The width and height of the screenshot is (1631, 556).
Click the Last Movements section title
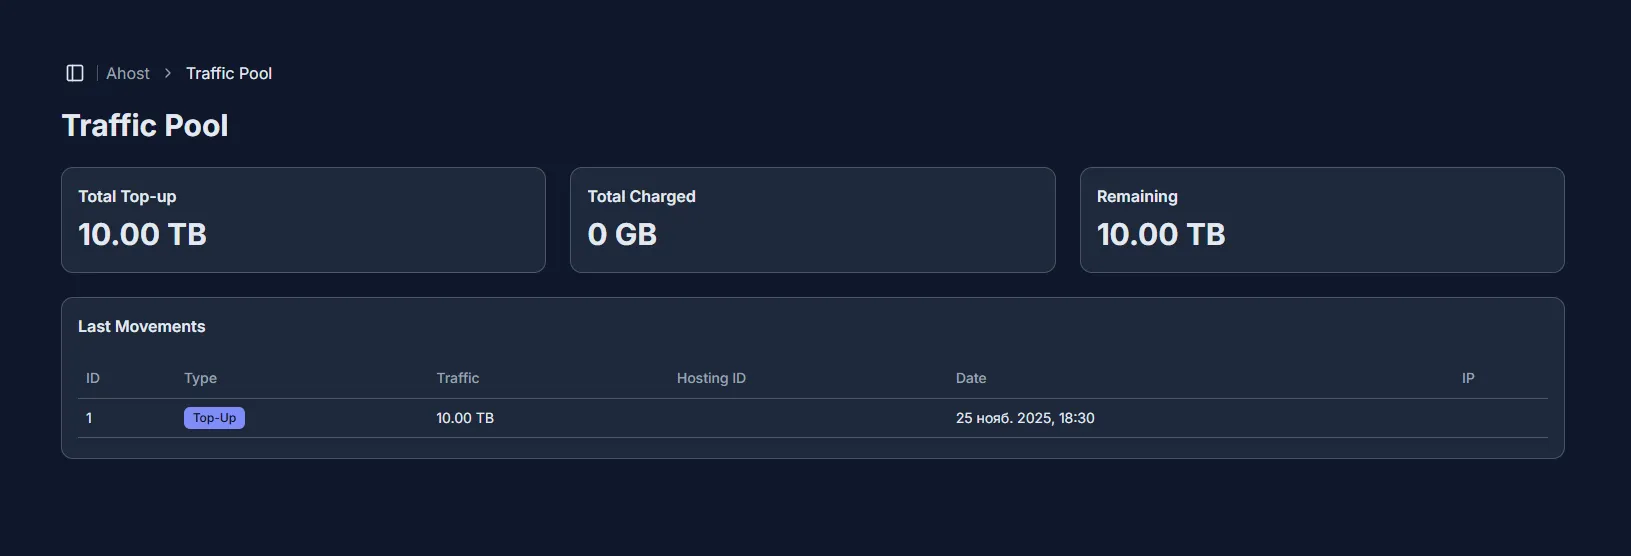click(141, 326)
